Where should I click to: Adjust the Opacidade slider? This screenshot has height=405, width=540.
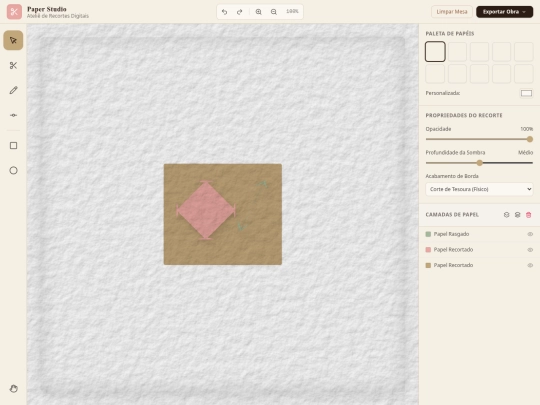coord(479,139)
